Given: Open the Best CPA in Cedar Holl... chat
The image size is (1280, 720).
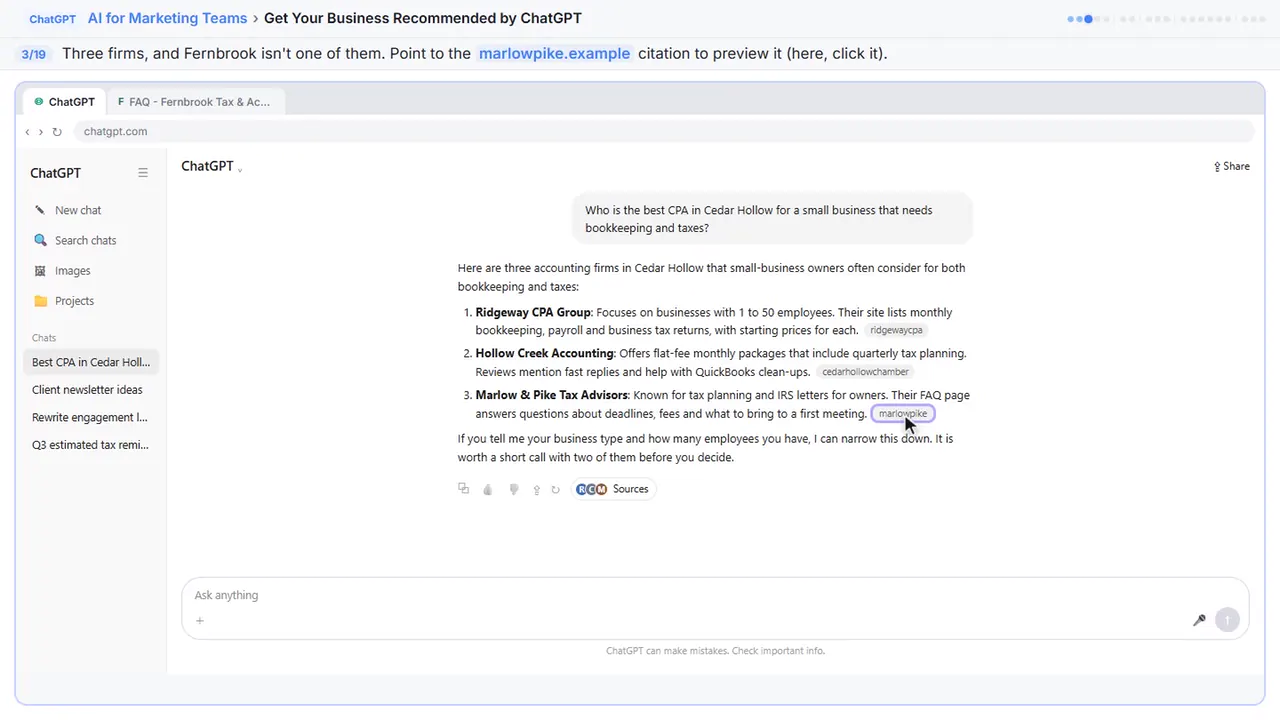Looking at the screenshot, I should (x=91, y=362).
